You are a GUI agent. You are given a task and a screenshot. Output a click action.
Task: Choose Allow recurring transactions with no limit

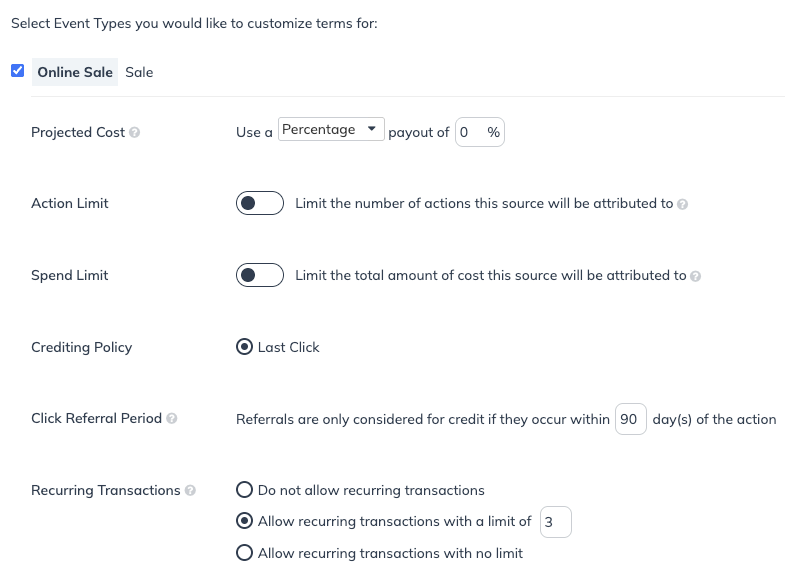tap(243, 552)
